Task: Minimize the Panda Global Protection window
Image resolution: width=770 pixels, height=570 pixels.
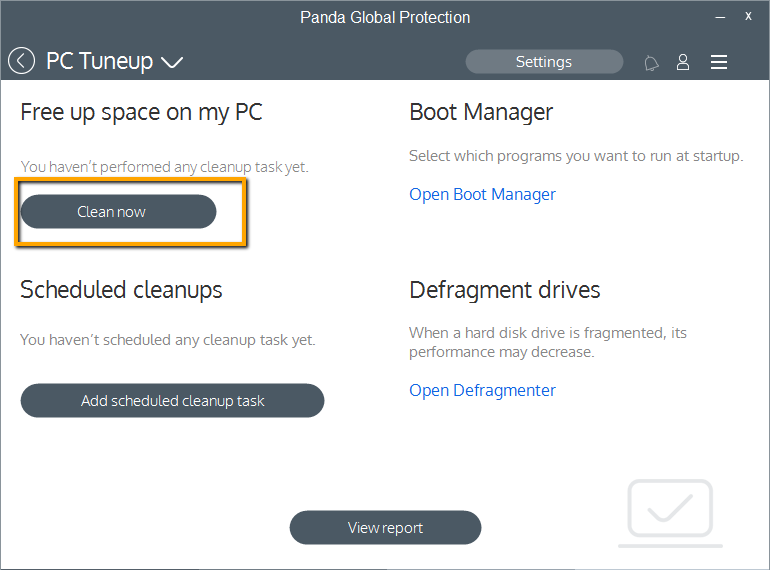Action: [x=720, y=17]
